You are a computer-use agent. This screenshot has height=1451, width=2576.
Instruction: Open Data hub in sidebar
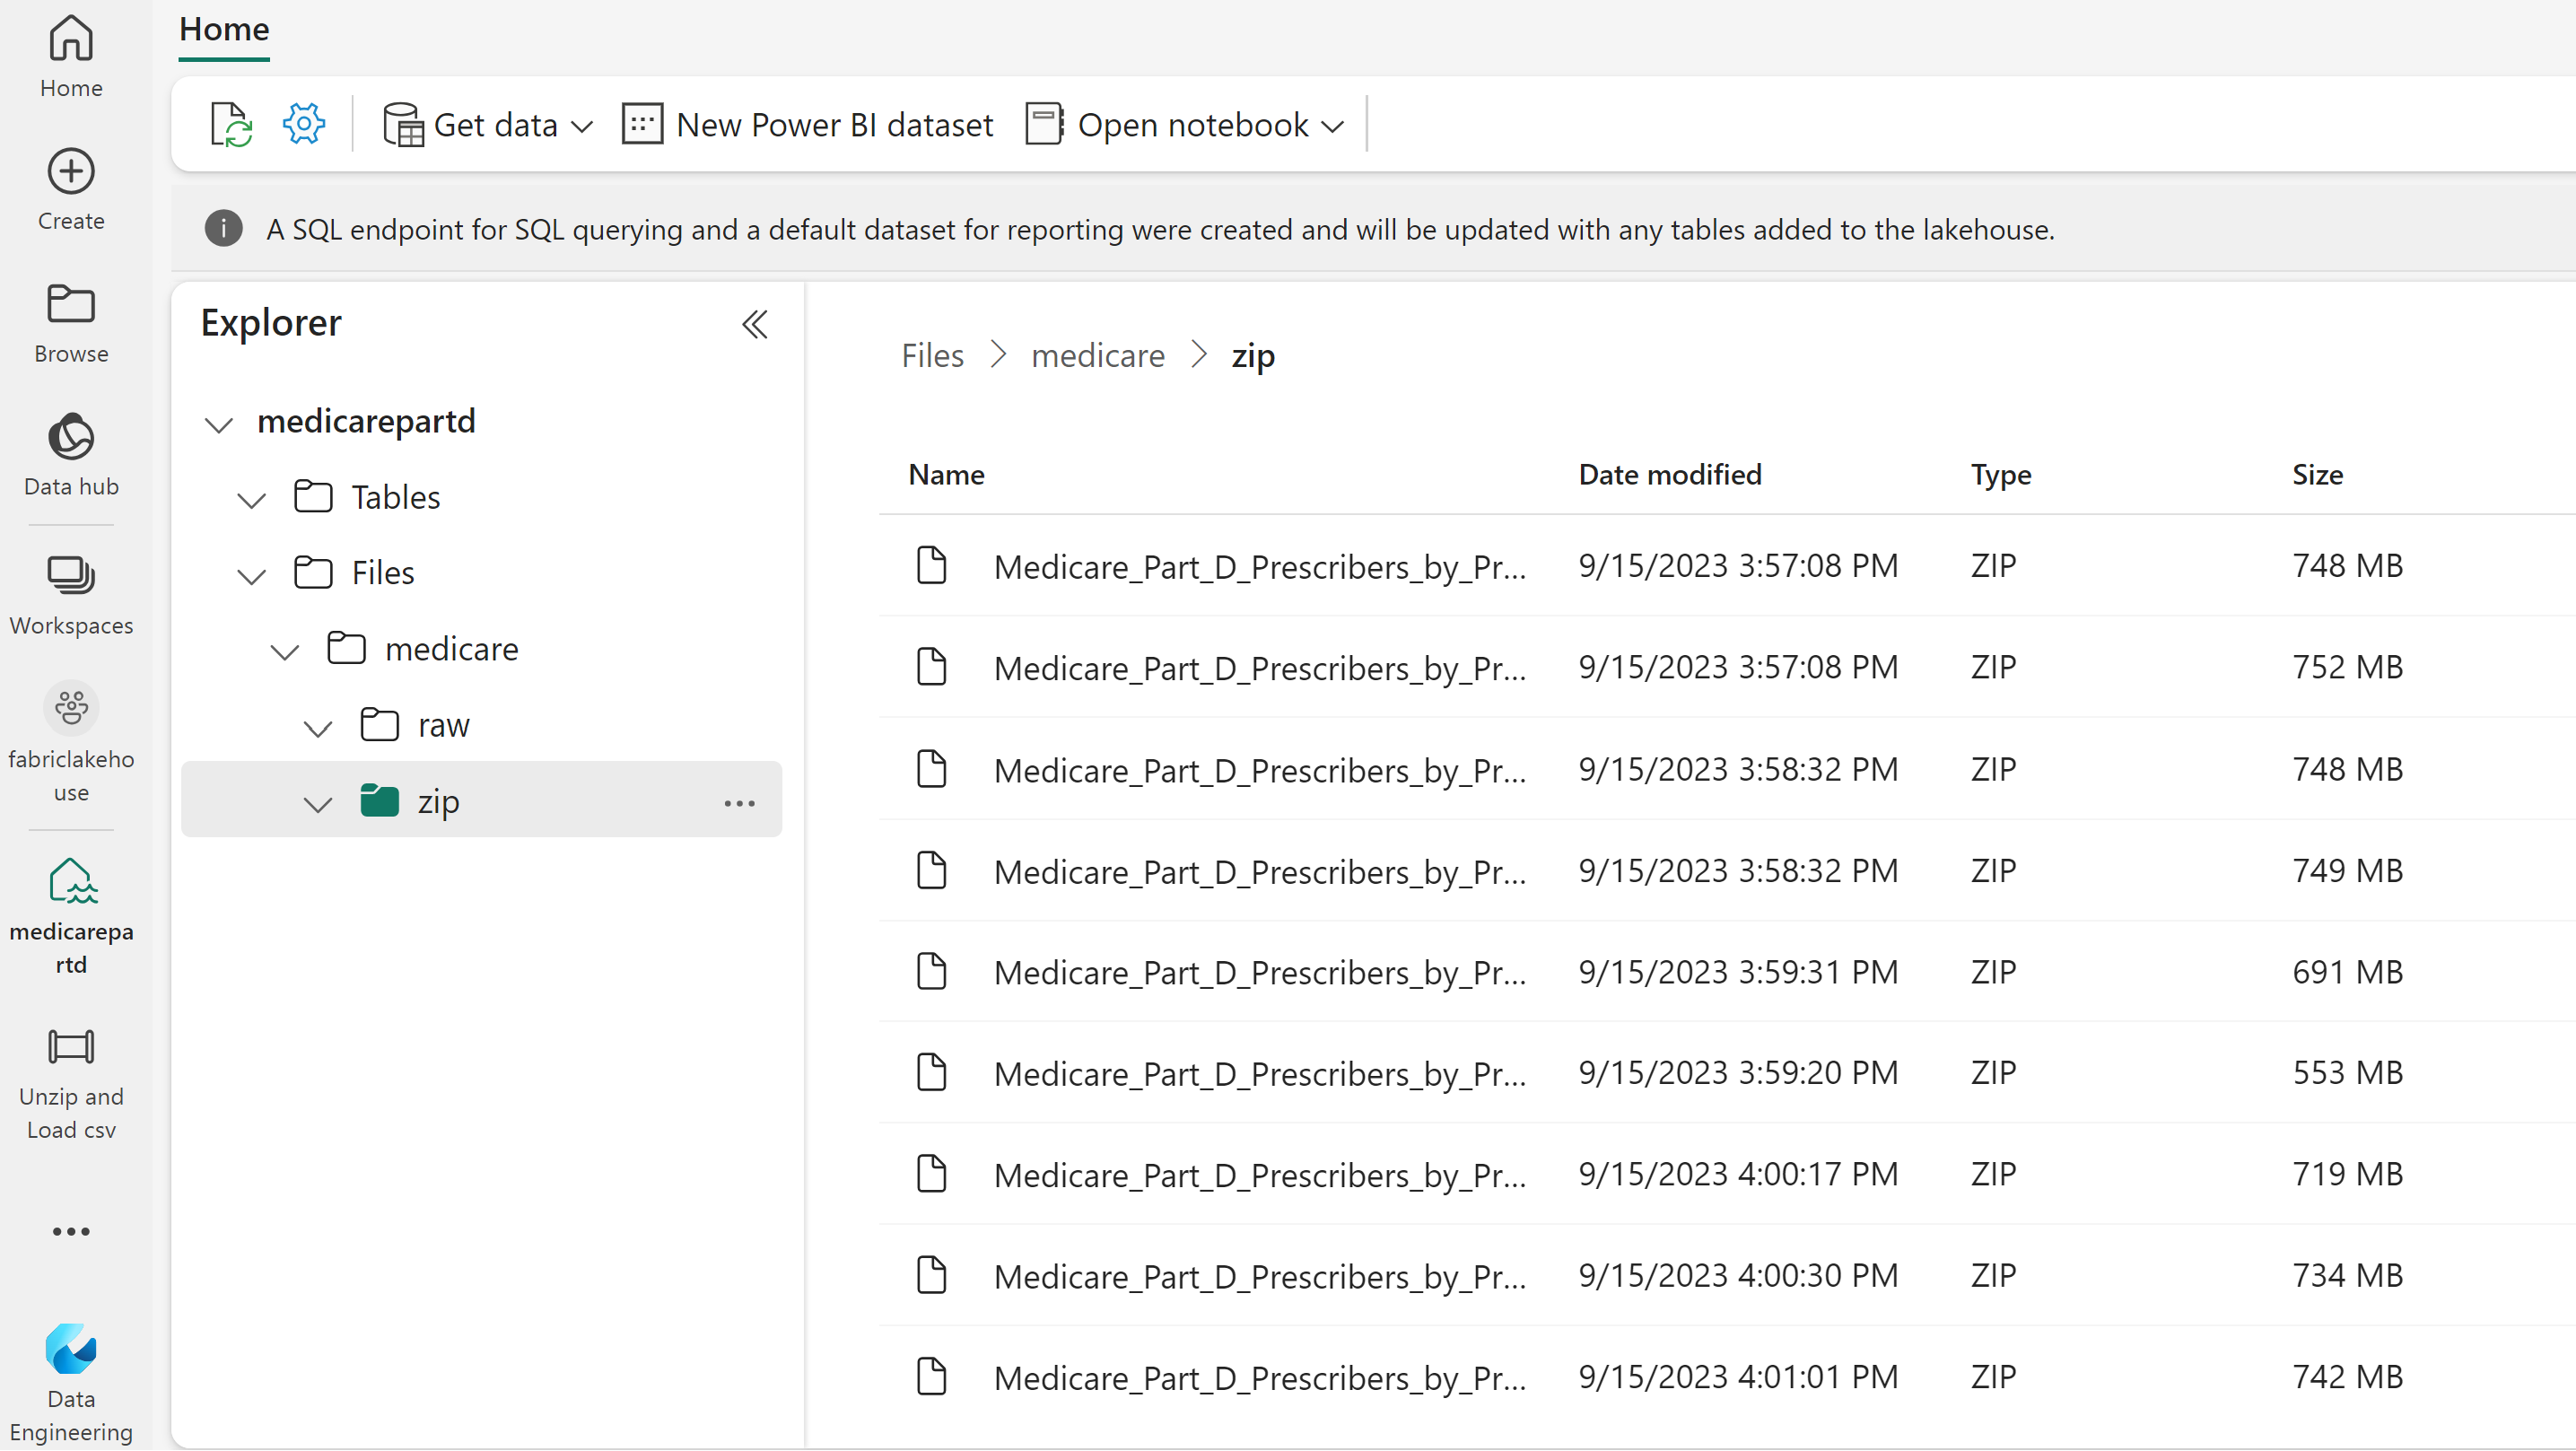(71, 454)
